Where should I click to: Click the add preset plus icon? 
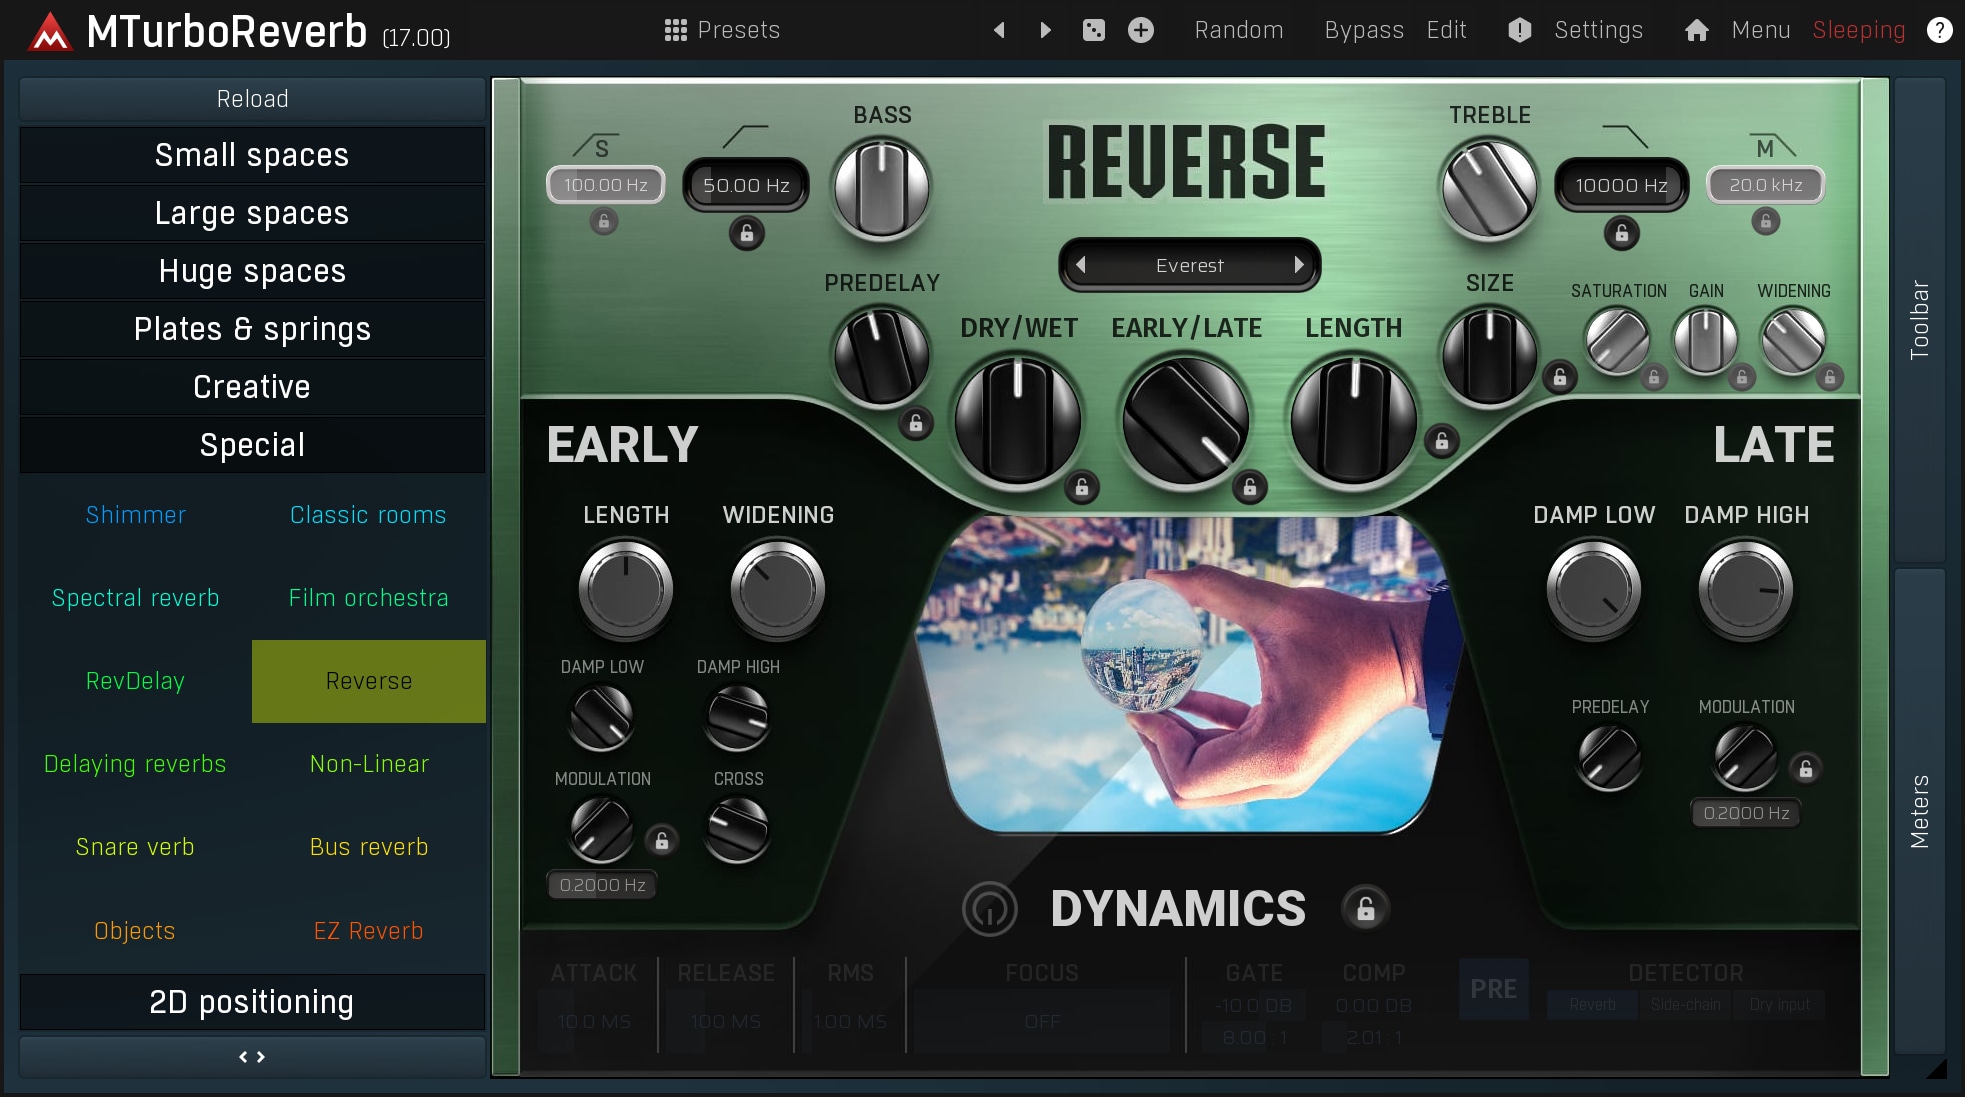(1141, 30)
